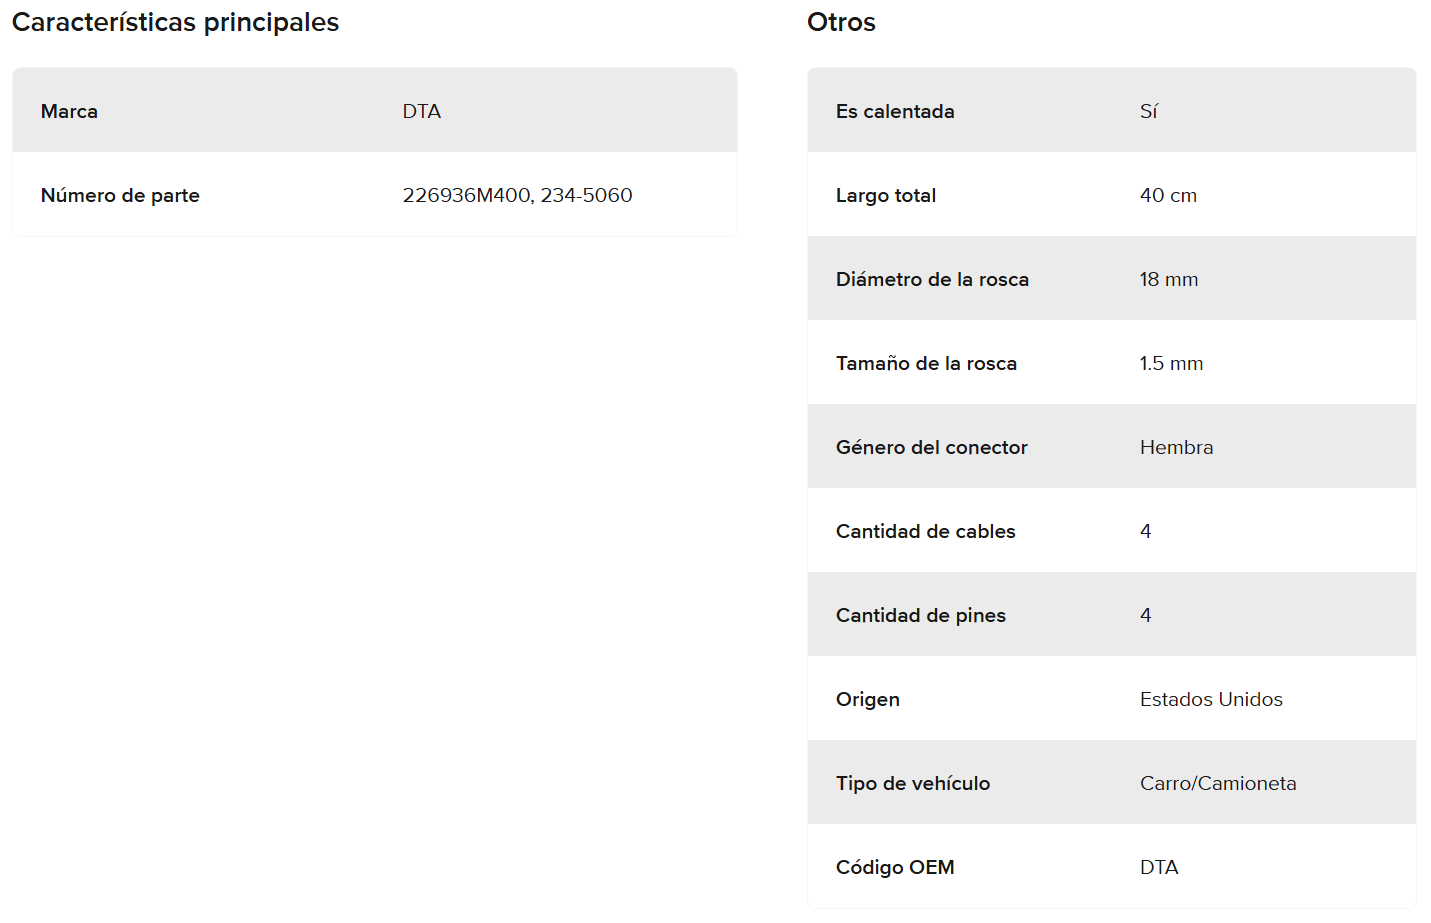This screenshot has height=923, width=1431.
Task: Click the Estados Unidos origin value
Action: (x=1210, y=699)
